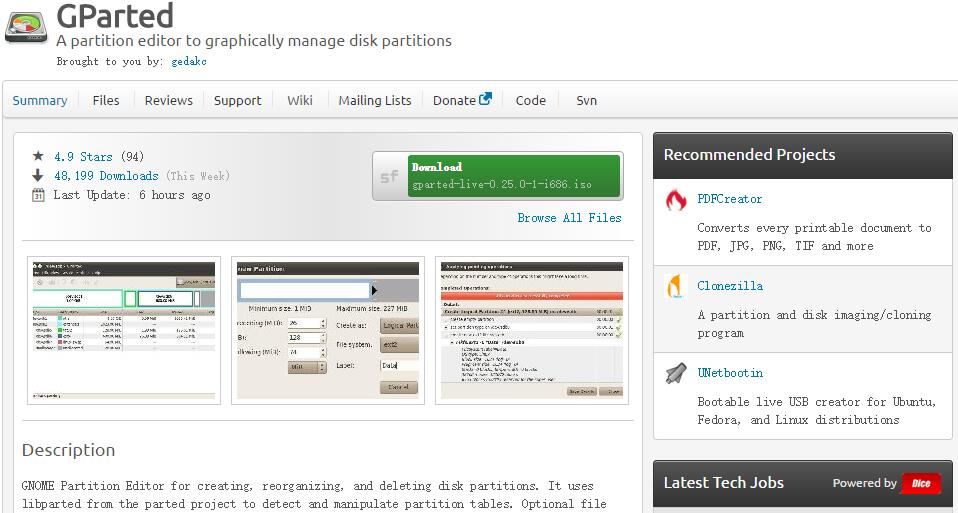The width and height of the screenshot is (958, 513).
Task: Open the 4.9 Stars rating link
Action: 83,156
